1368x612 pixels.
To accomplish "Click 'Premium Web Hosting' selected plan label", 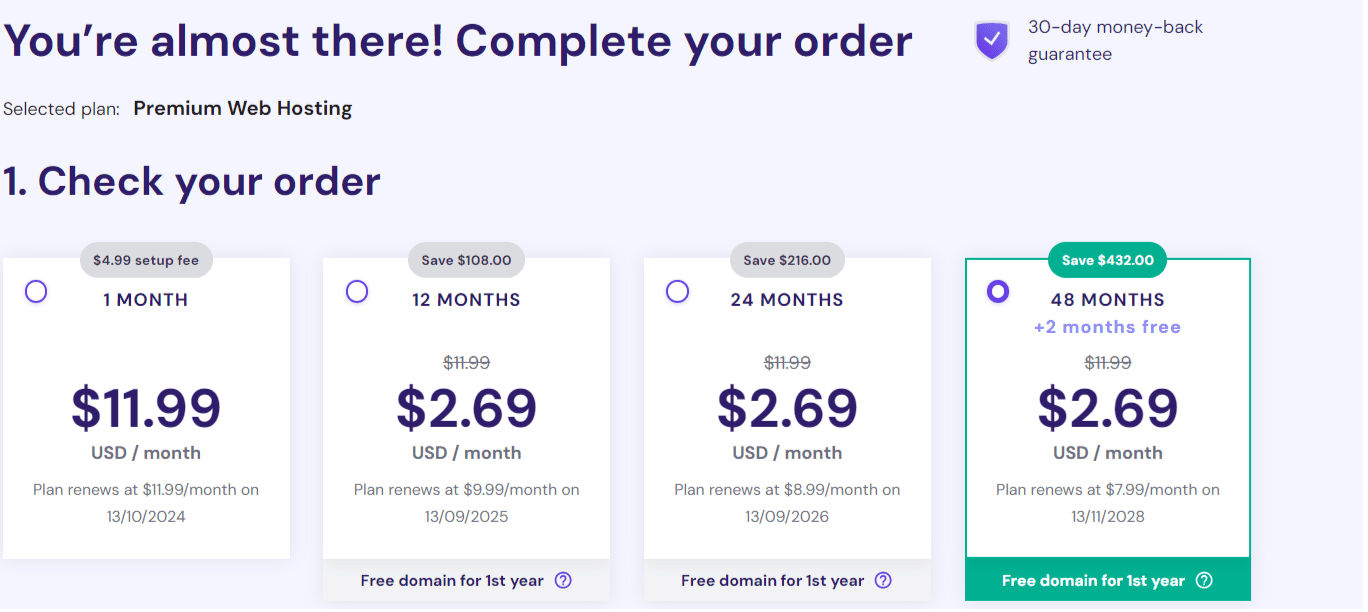I will click(242, 108).
